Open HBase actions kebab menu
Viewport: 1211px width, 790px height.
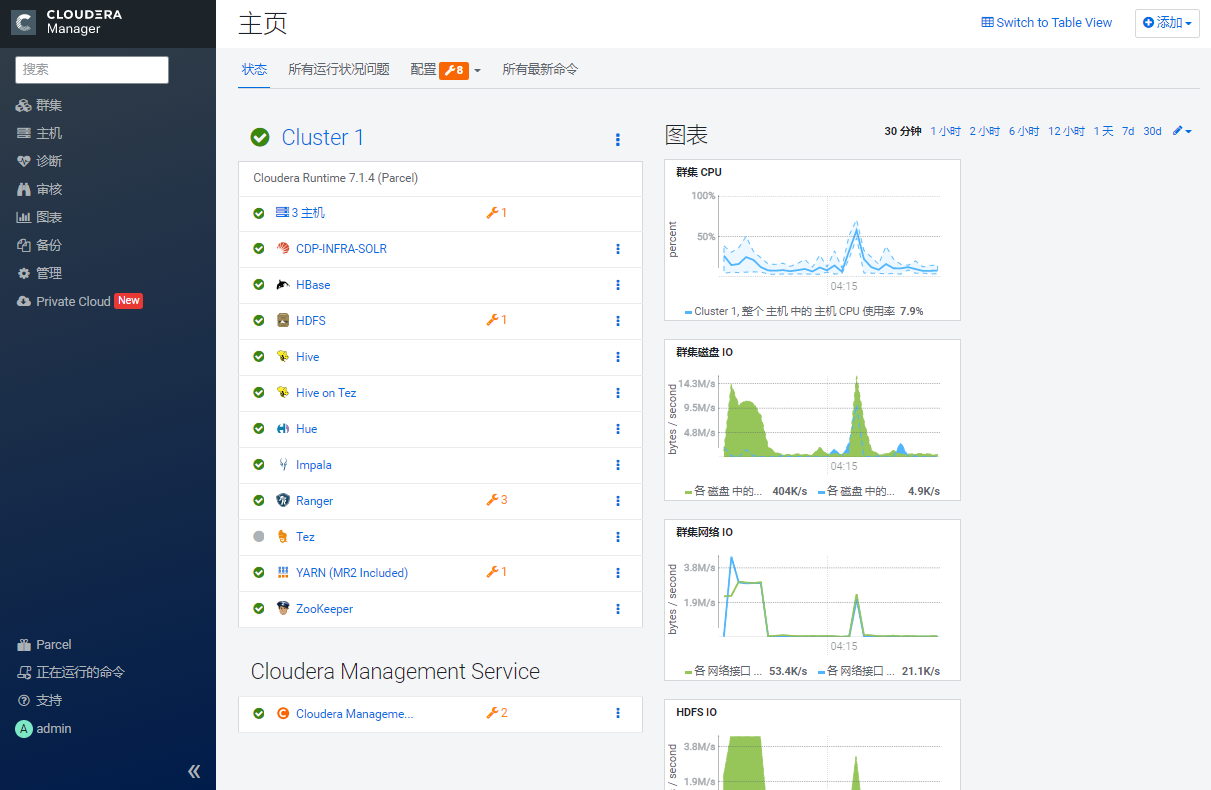coord(618,285)
